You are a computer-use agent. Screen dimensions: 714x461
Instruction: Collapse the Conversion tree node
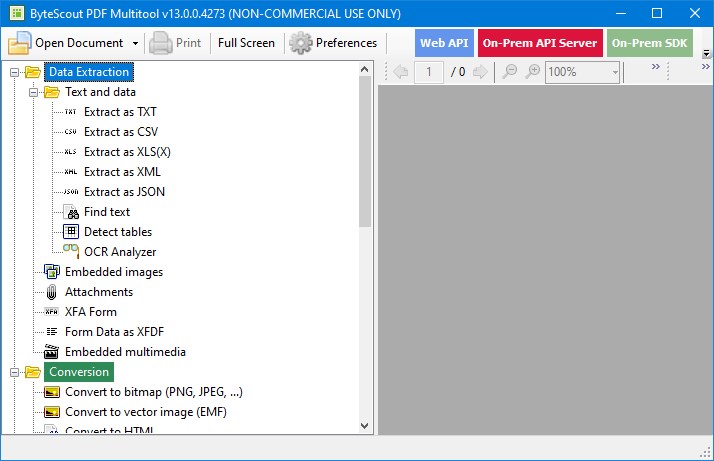click(15, 372)
